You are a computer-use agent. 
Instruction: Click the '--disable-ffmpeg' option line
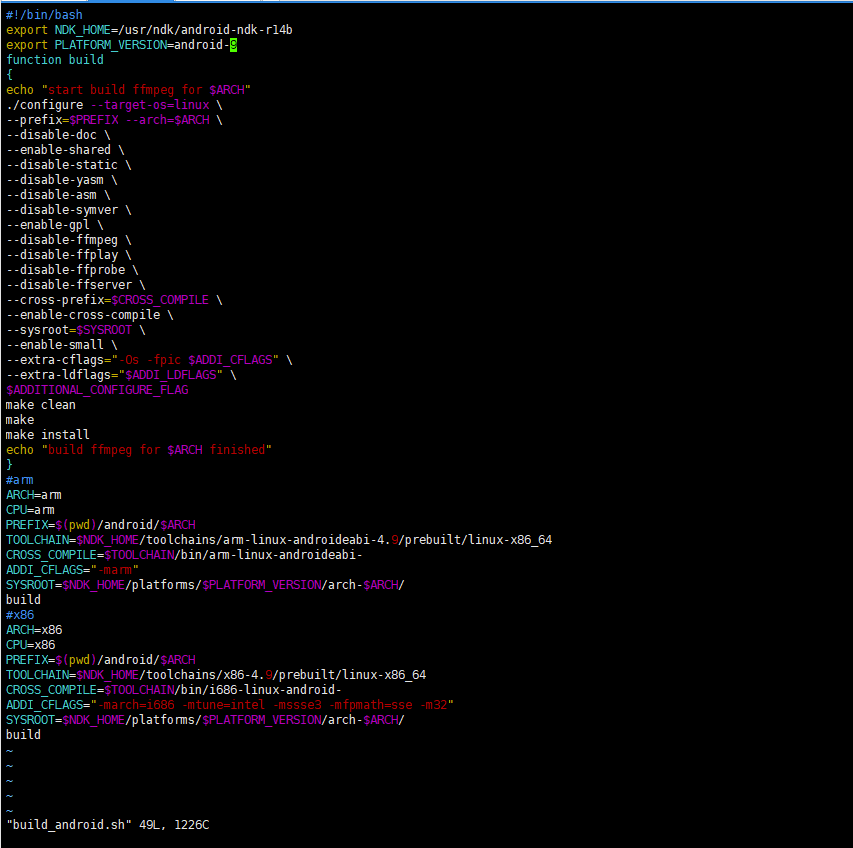pyautogui.click(x=69, y=240)
